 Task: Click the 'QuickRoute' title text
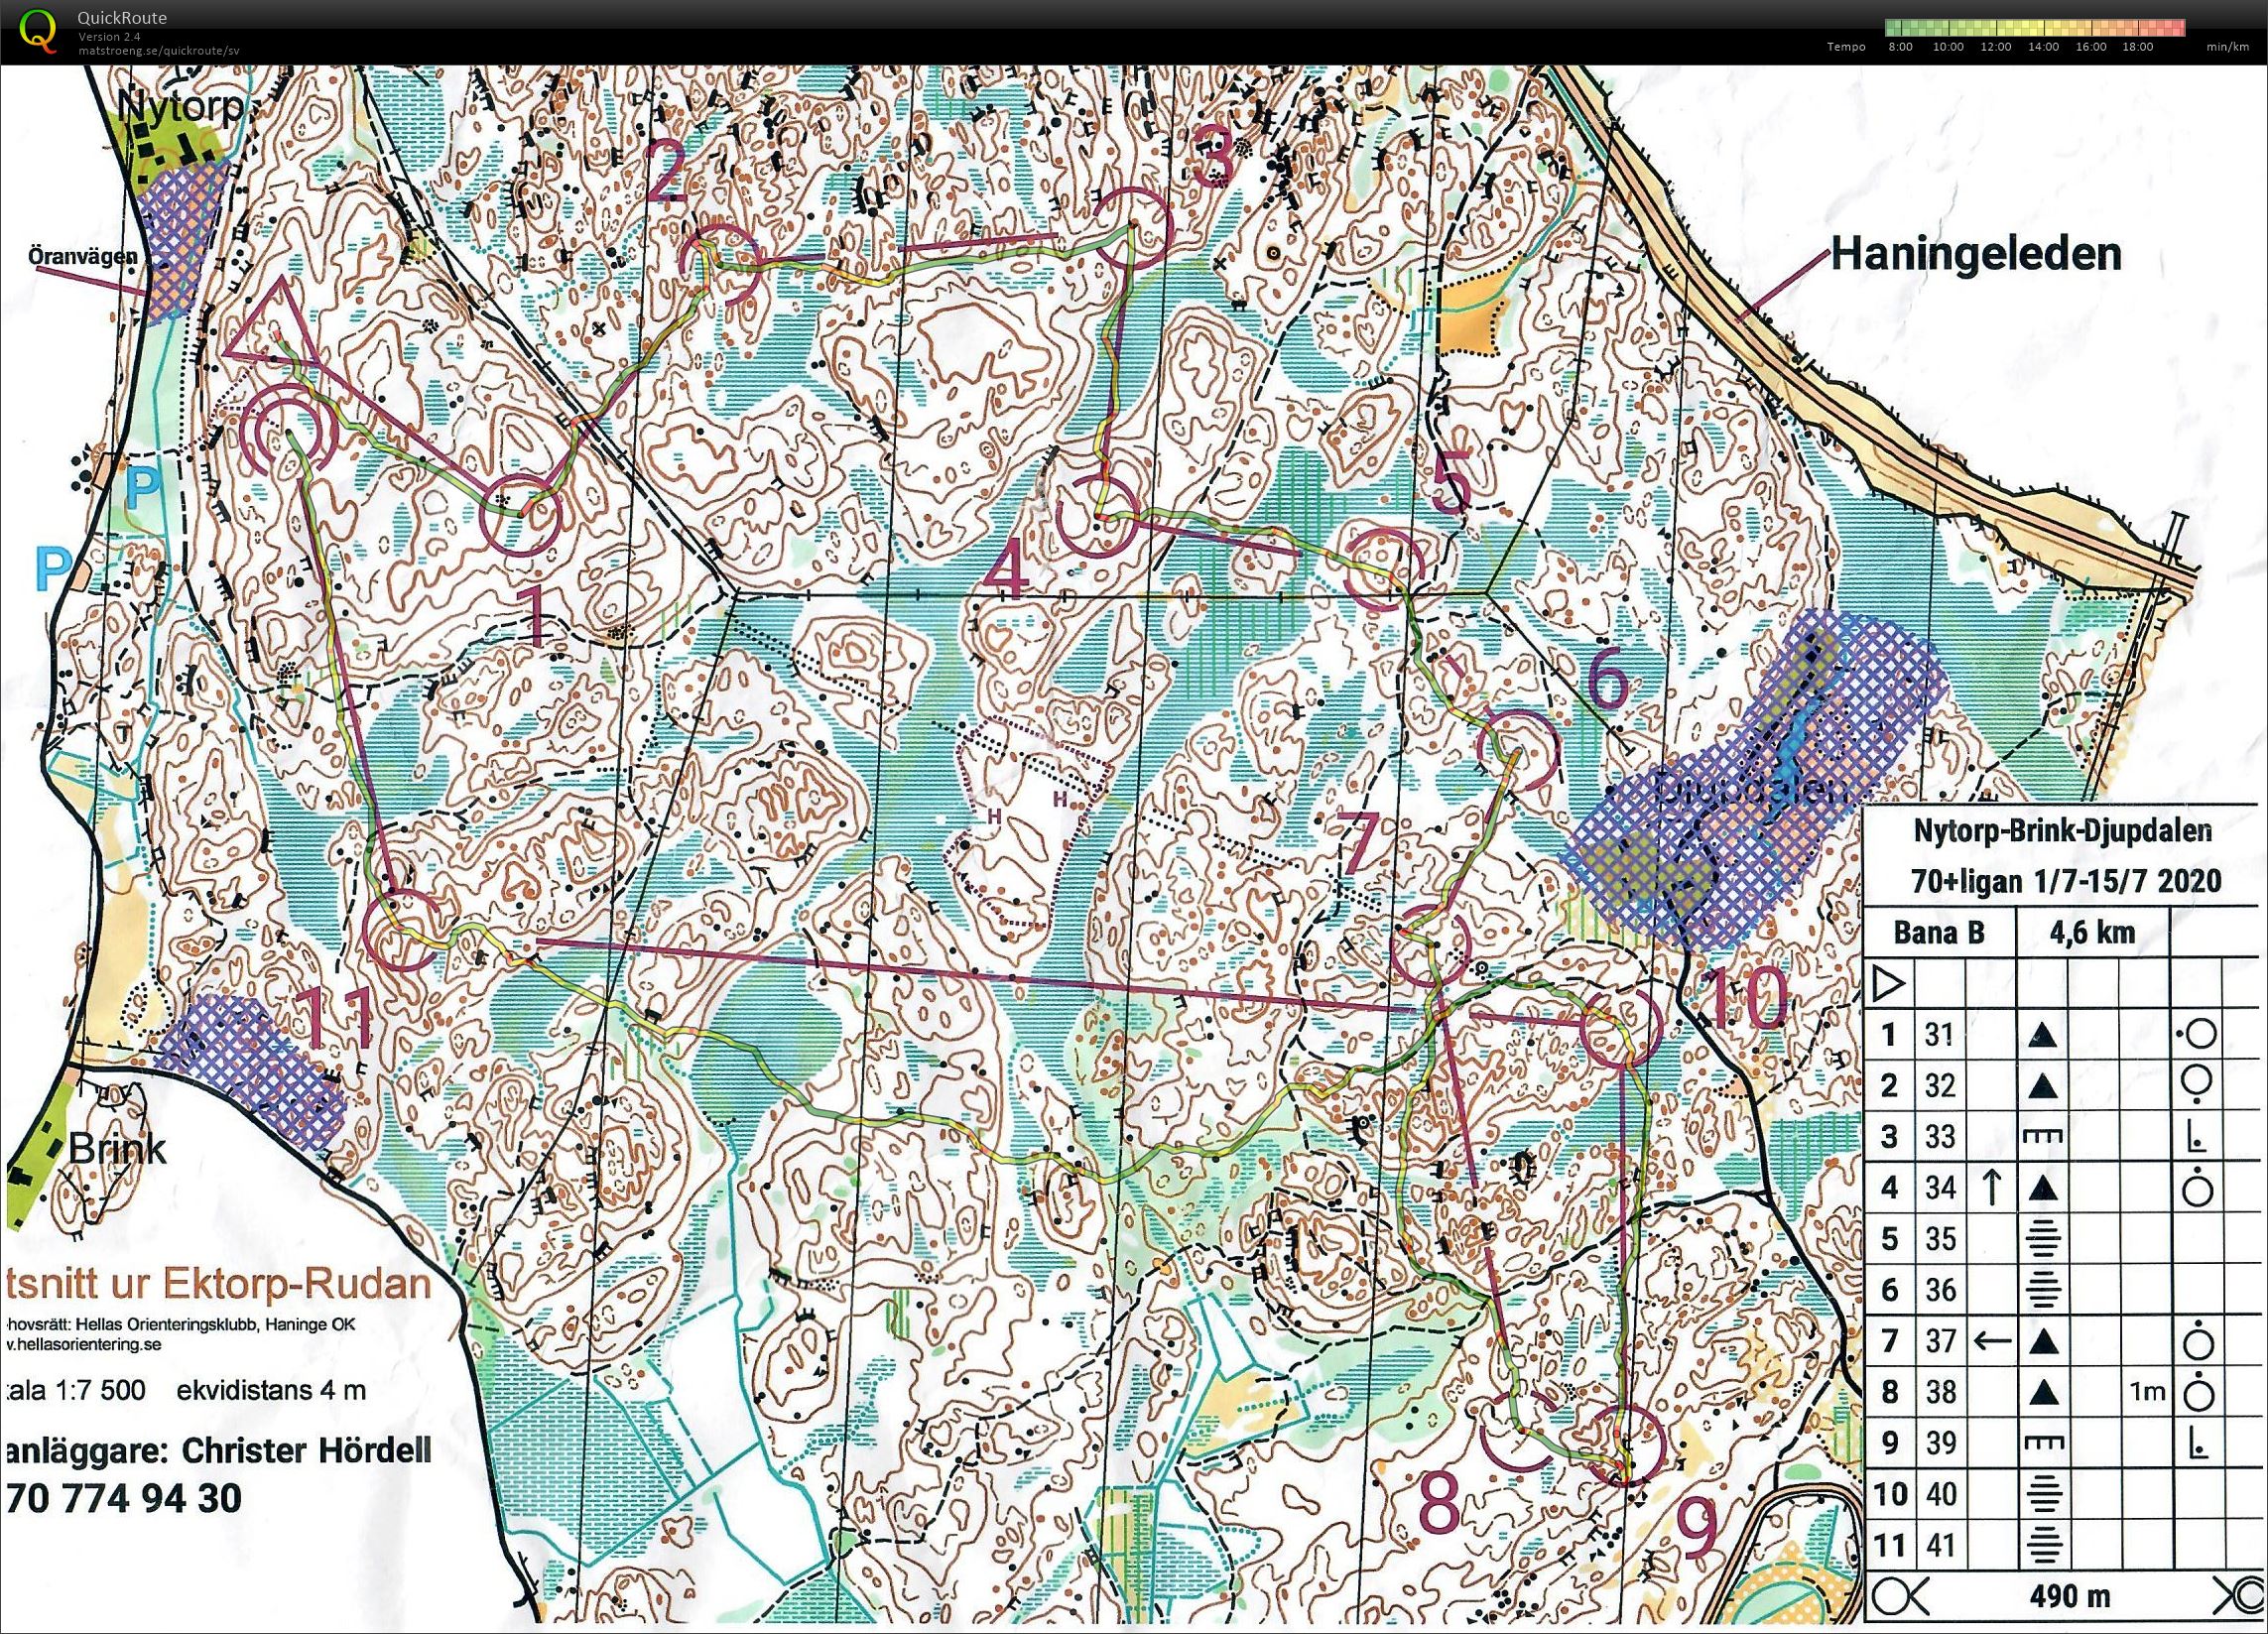tap(122, 18)
